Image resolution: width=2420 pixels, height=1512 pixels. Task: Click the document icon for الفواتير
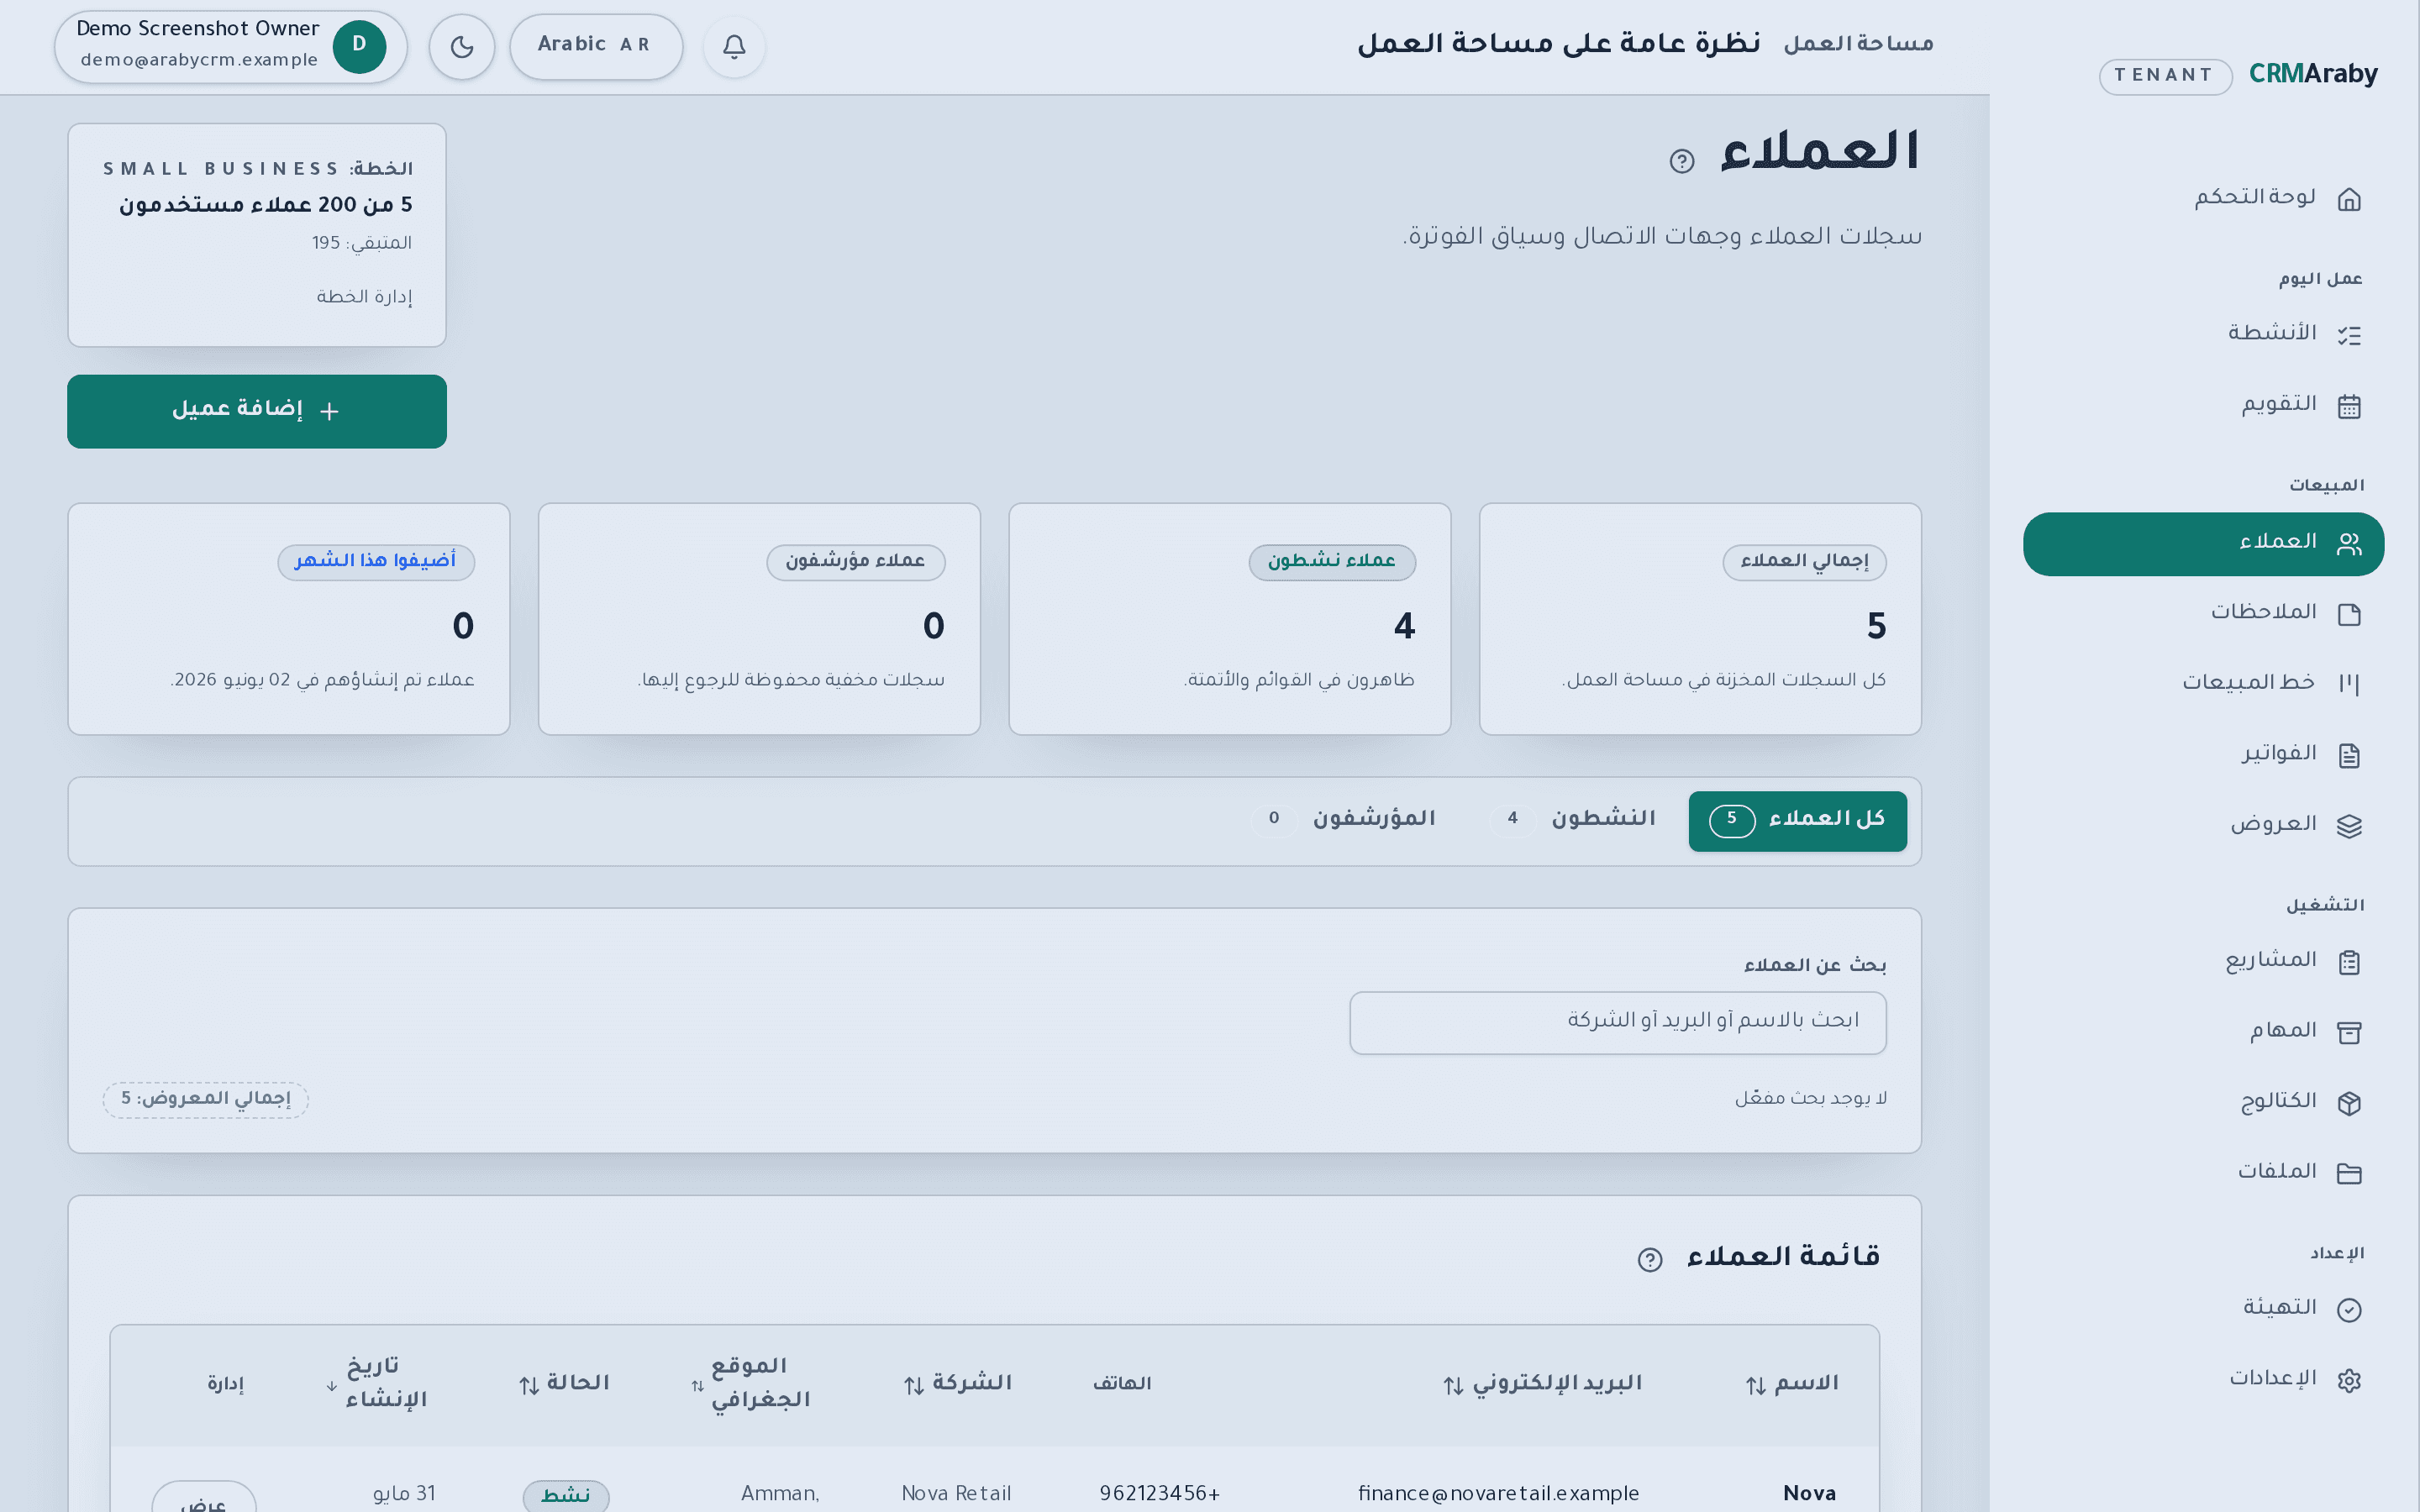(x=2349, y=755)
